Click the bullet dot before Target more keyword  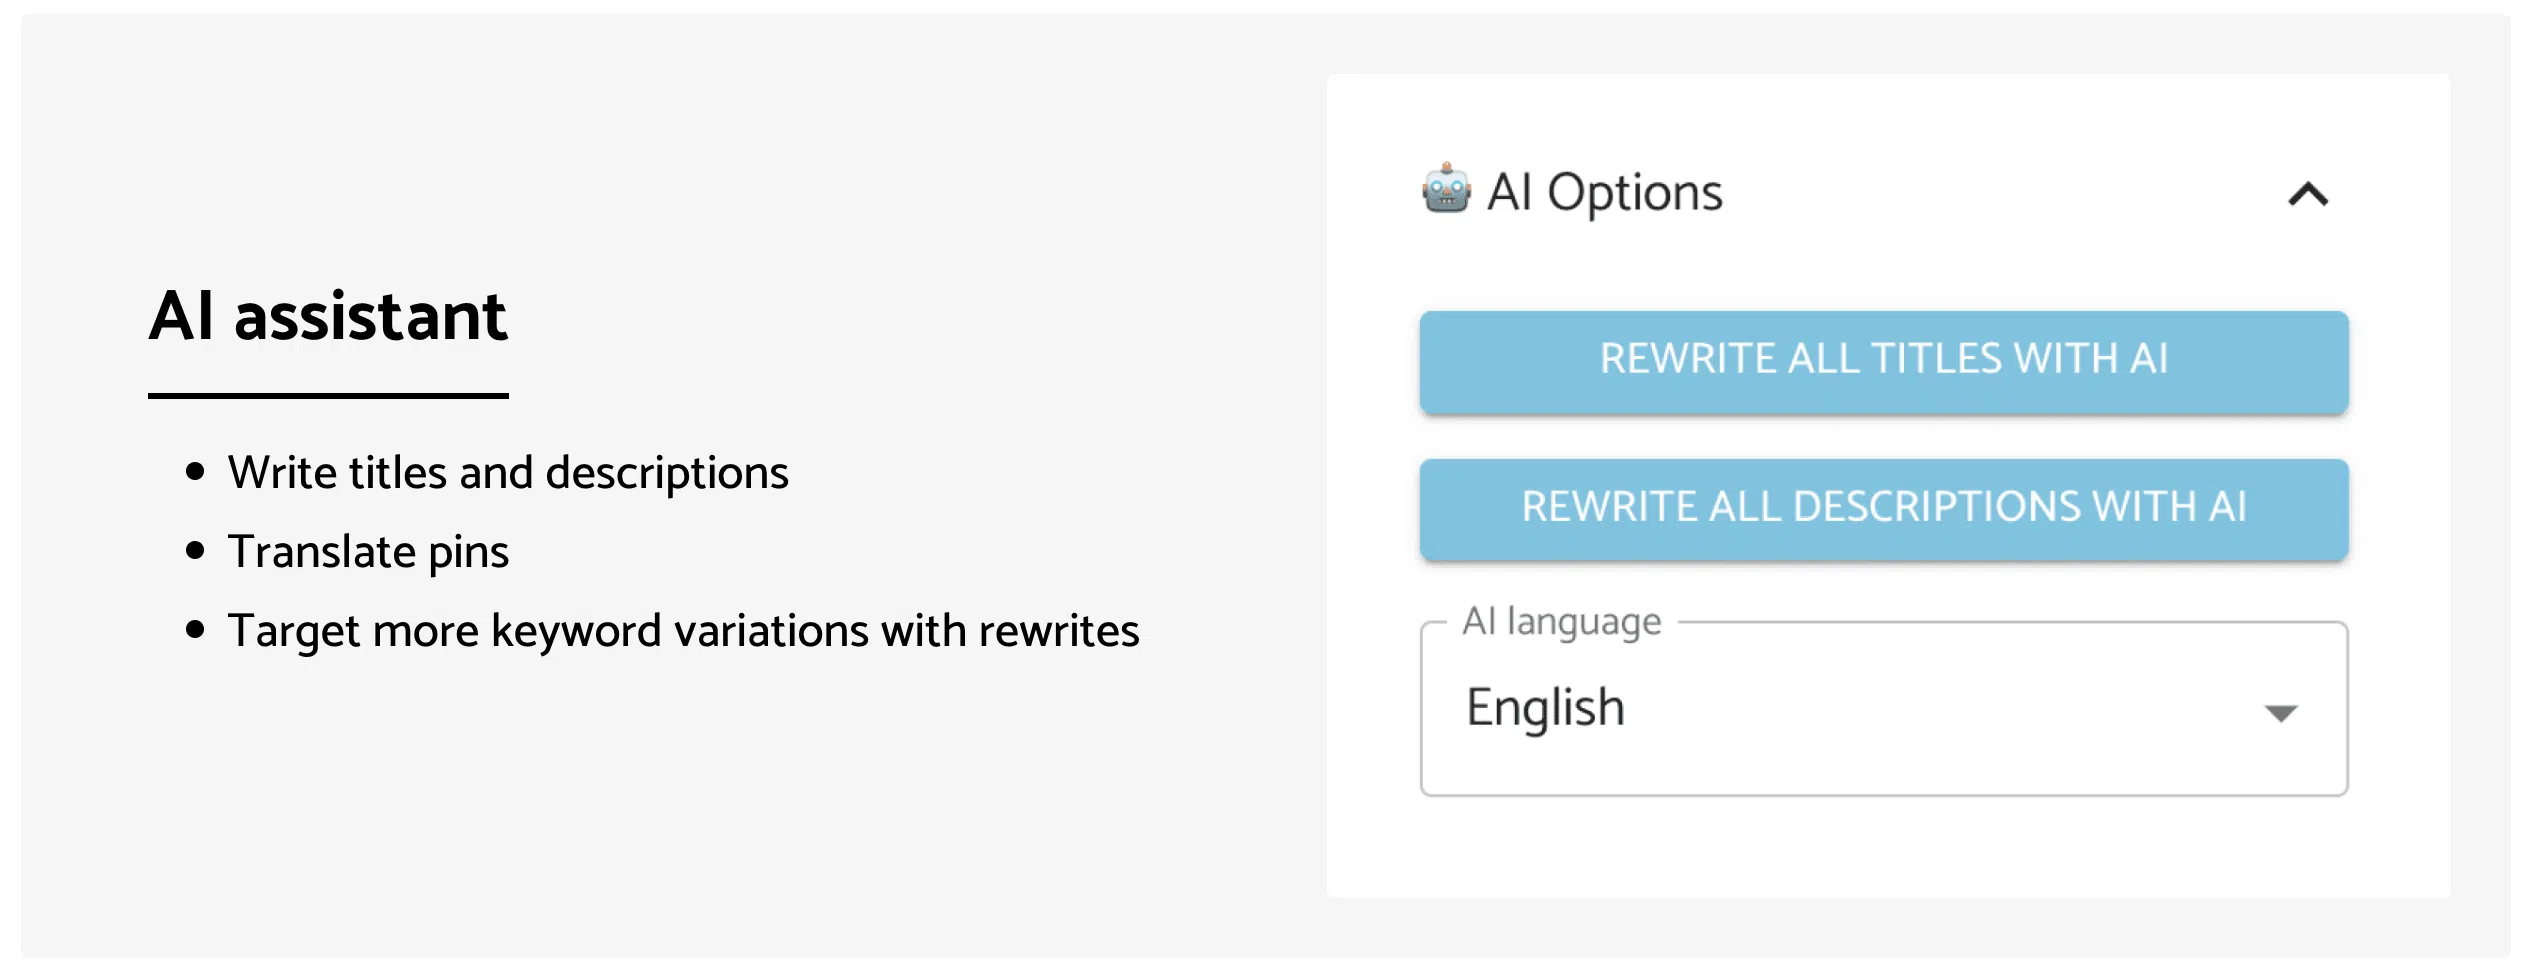point(195,629)
